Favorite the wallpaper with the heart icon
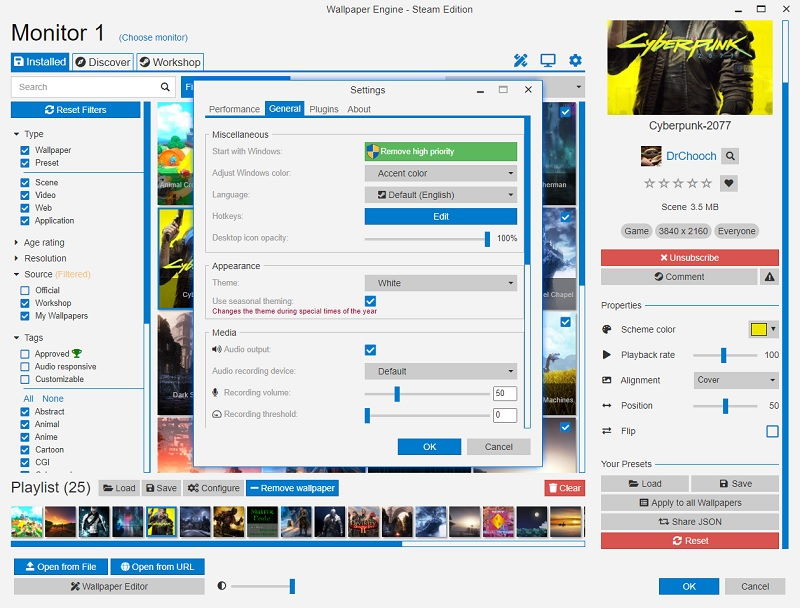 (x=730, y=183)
